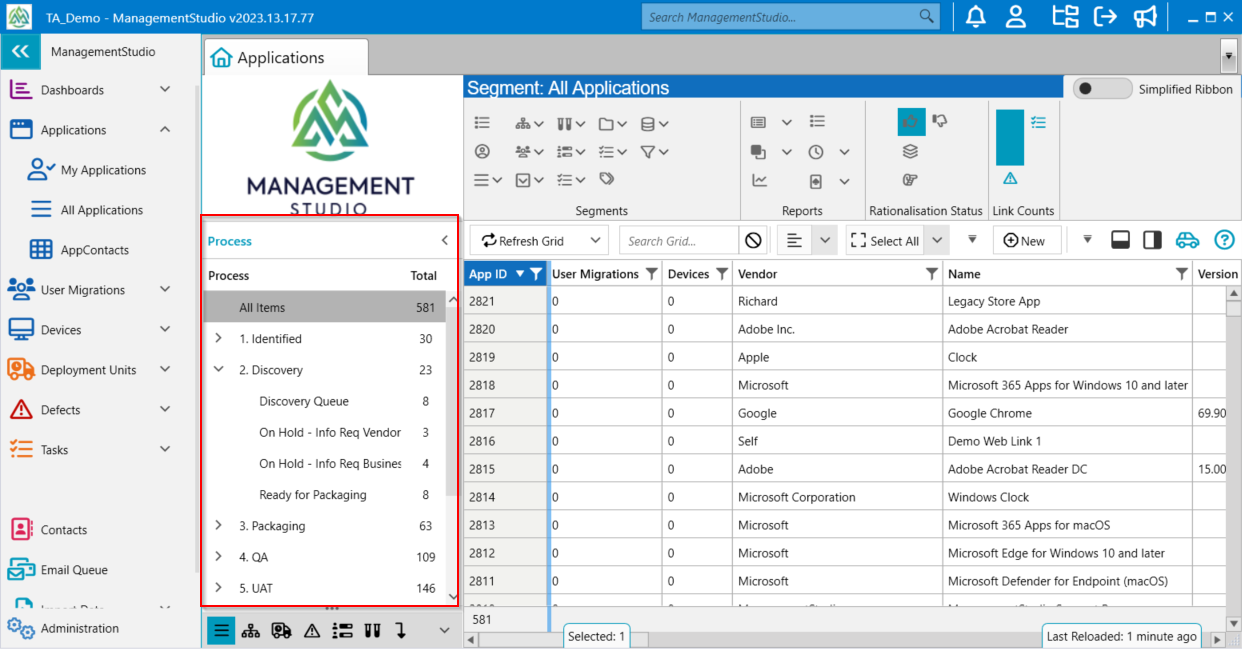Screen dimensions: 1242x649
Task: Expand the Deployment Units sidebar section
Action: point(165,369)
